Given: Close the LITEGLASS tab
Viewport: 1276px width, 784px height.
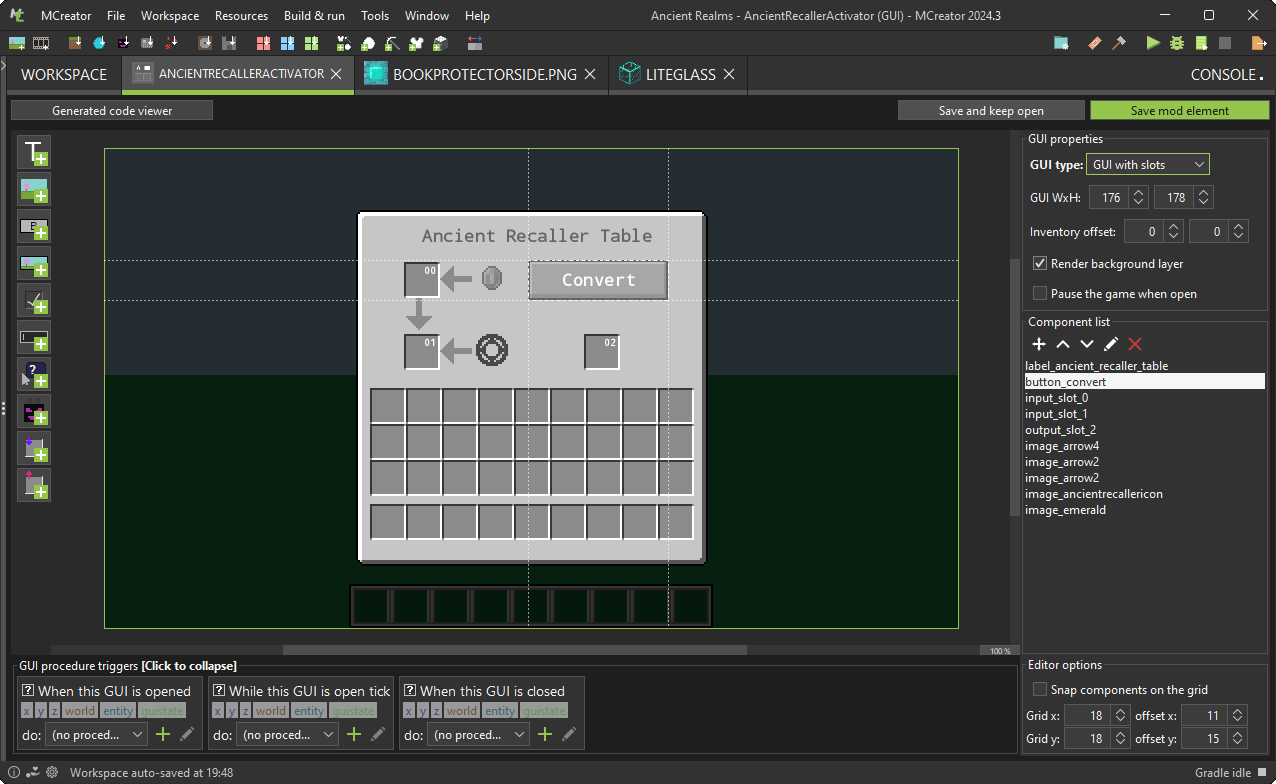Looking at the screenshot, I should coord(728,74).
